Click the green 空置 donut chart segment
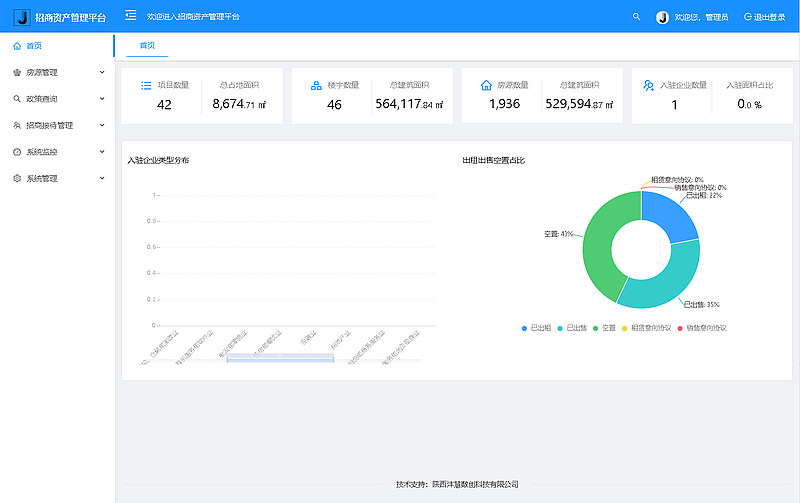The image size is (800, 503). 597,245
